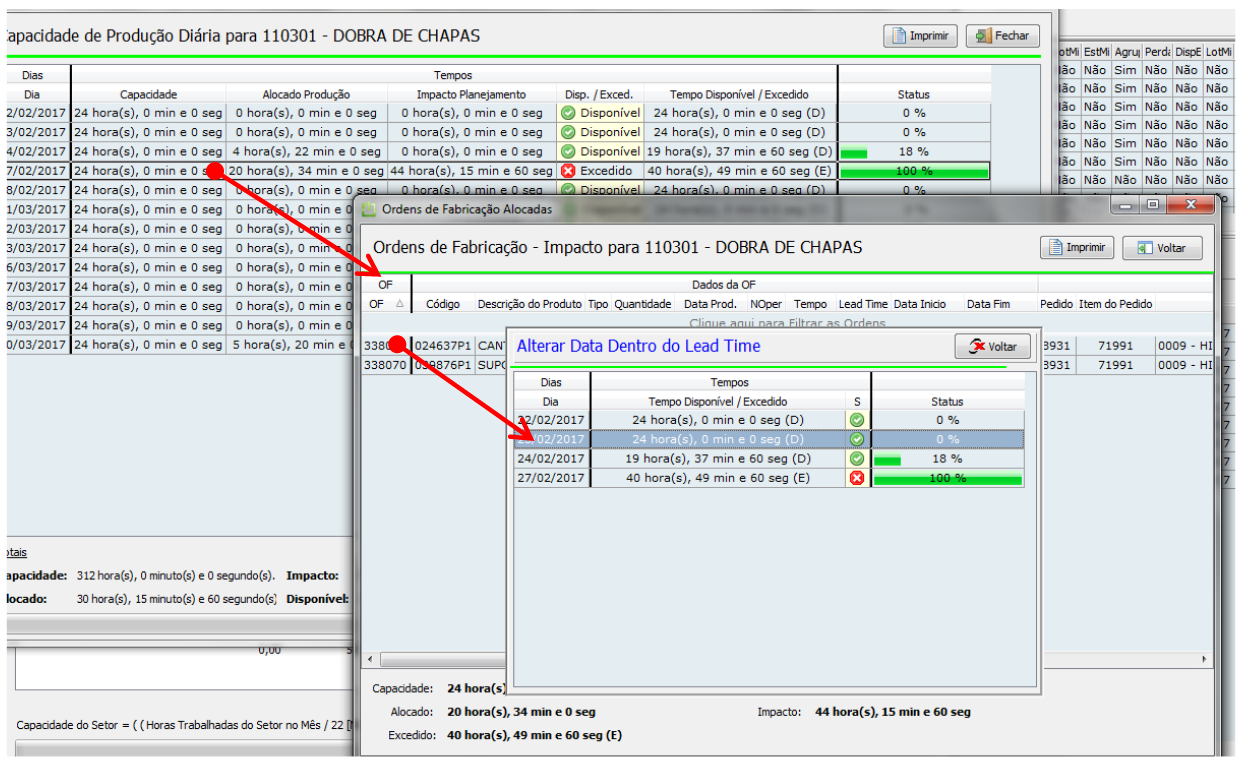Open the 'Clique aqui para Filtrar' filter row
The image size is (1246, 777).
[x=787, y=323]
